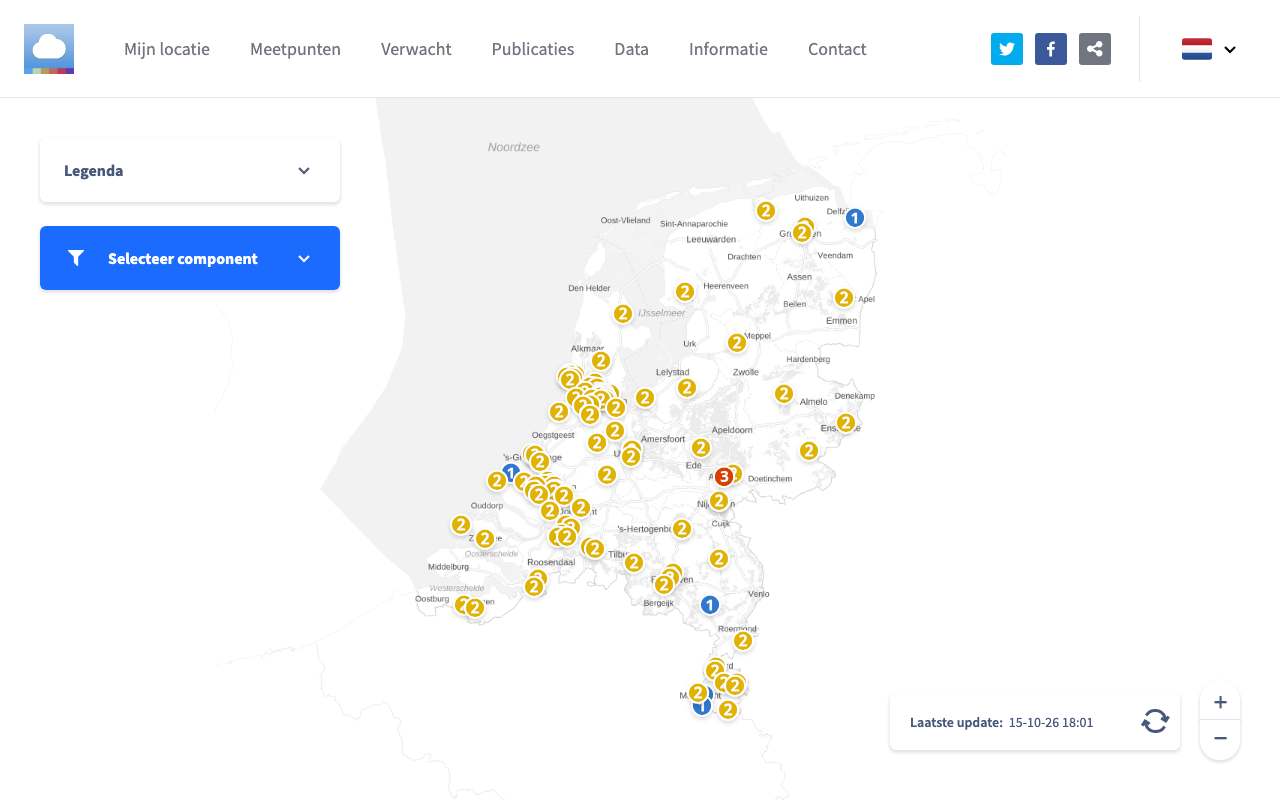Refresh the latest update data
This screenshot has height=800, width=1280.
tap(1155, 721)
